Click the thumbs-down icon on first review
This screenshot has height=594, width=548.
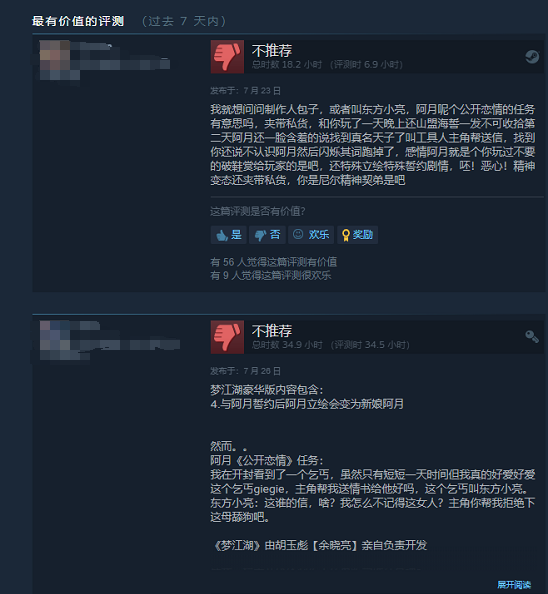pyautogui.click(x=227, y=57)
